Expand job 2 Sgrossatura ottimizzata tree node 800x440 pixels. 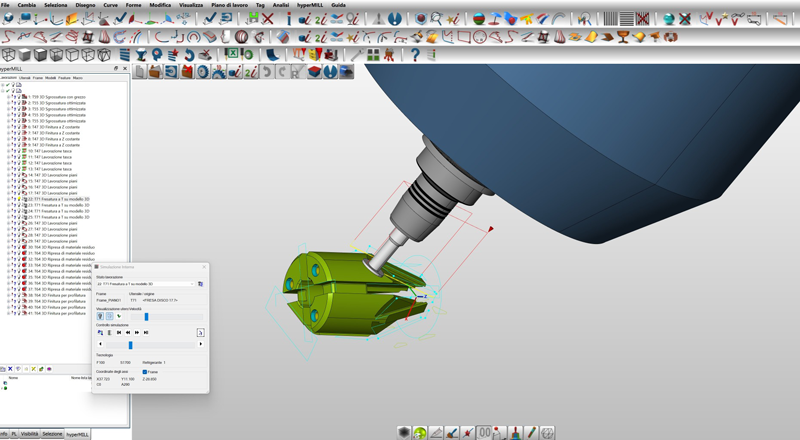8,103
